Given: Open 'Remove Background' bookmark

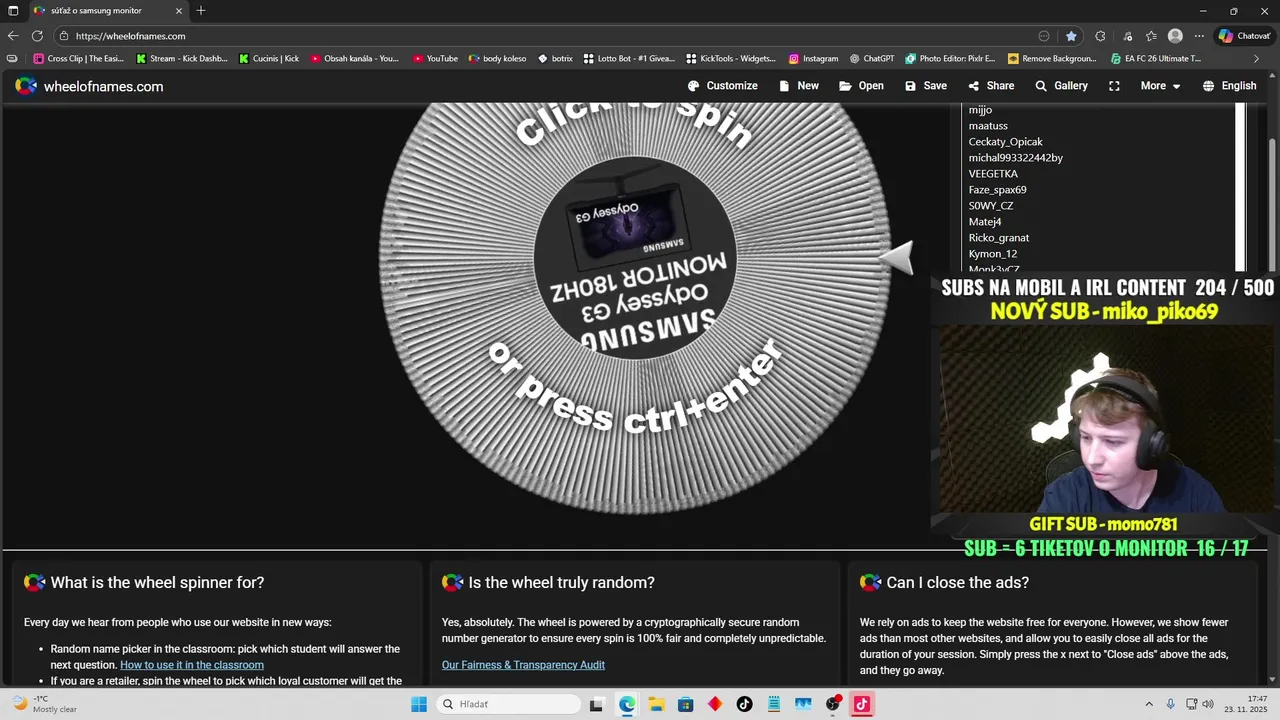Looking at the screenshot, I should click(1052, 59).
